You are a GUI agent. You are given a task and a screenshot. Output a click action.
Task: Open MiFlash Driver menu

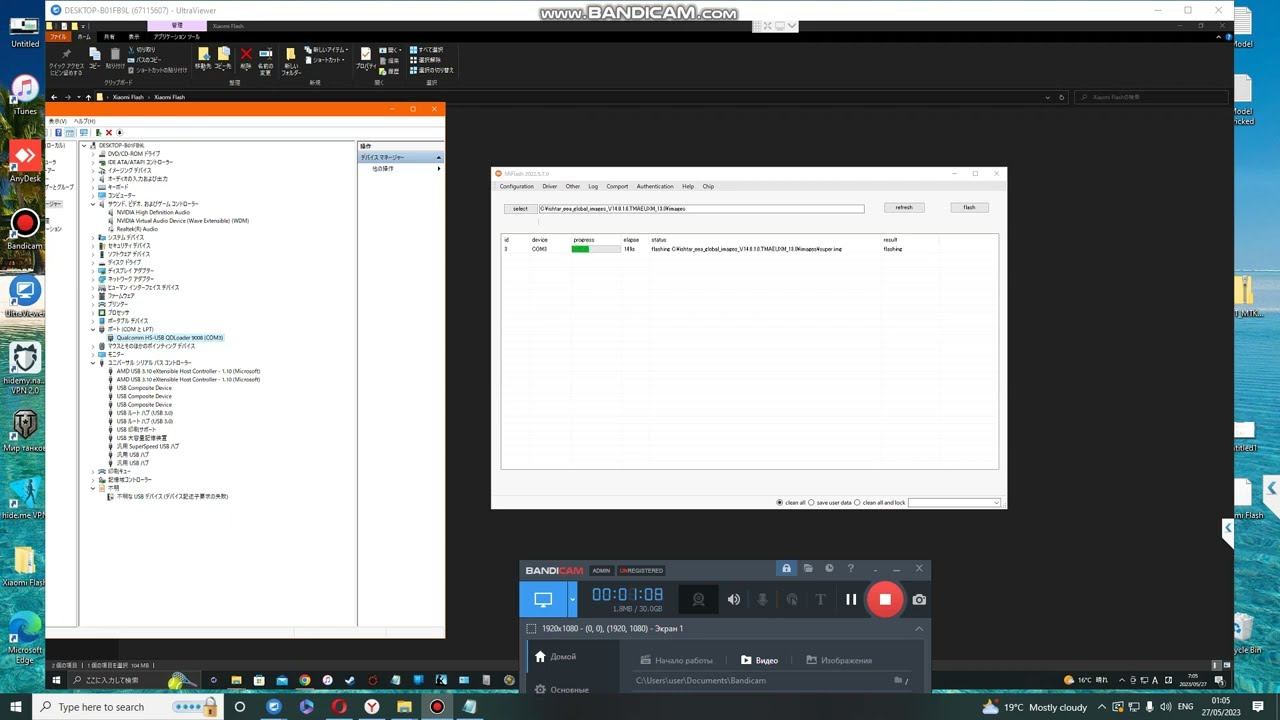[x=550, y=186]
